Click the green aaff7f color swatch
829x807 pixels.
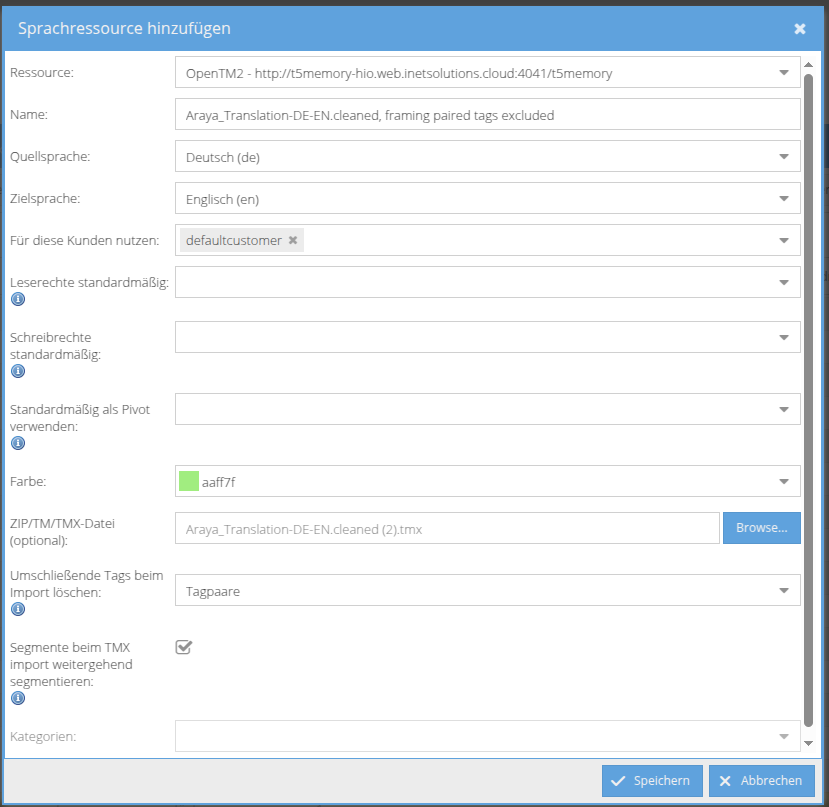point(188,482)
